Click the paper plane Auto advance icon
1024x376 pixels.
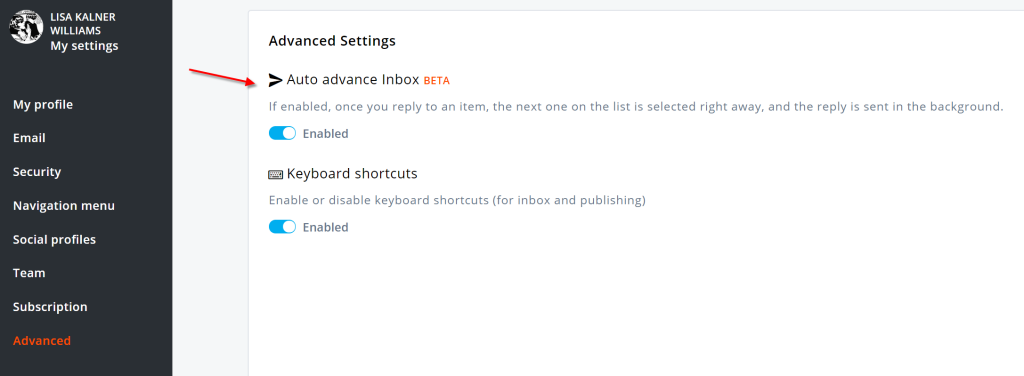click(x=276, y=80)
